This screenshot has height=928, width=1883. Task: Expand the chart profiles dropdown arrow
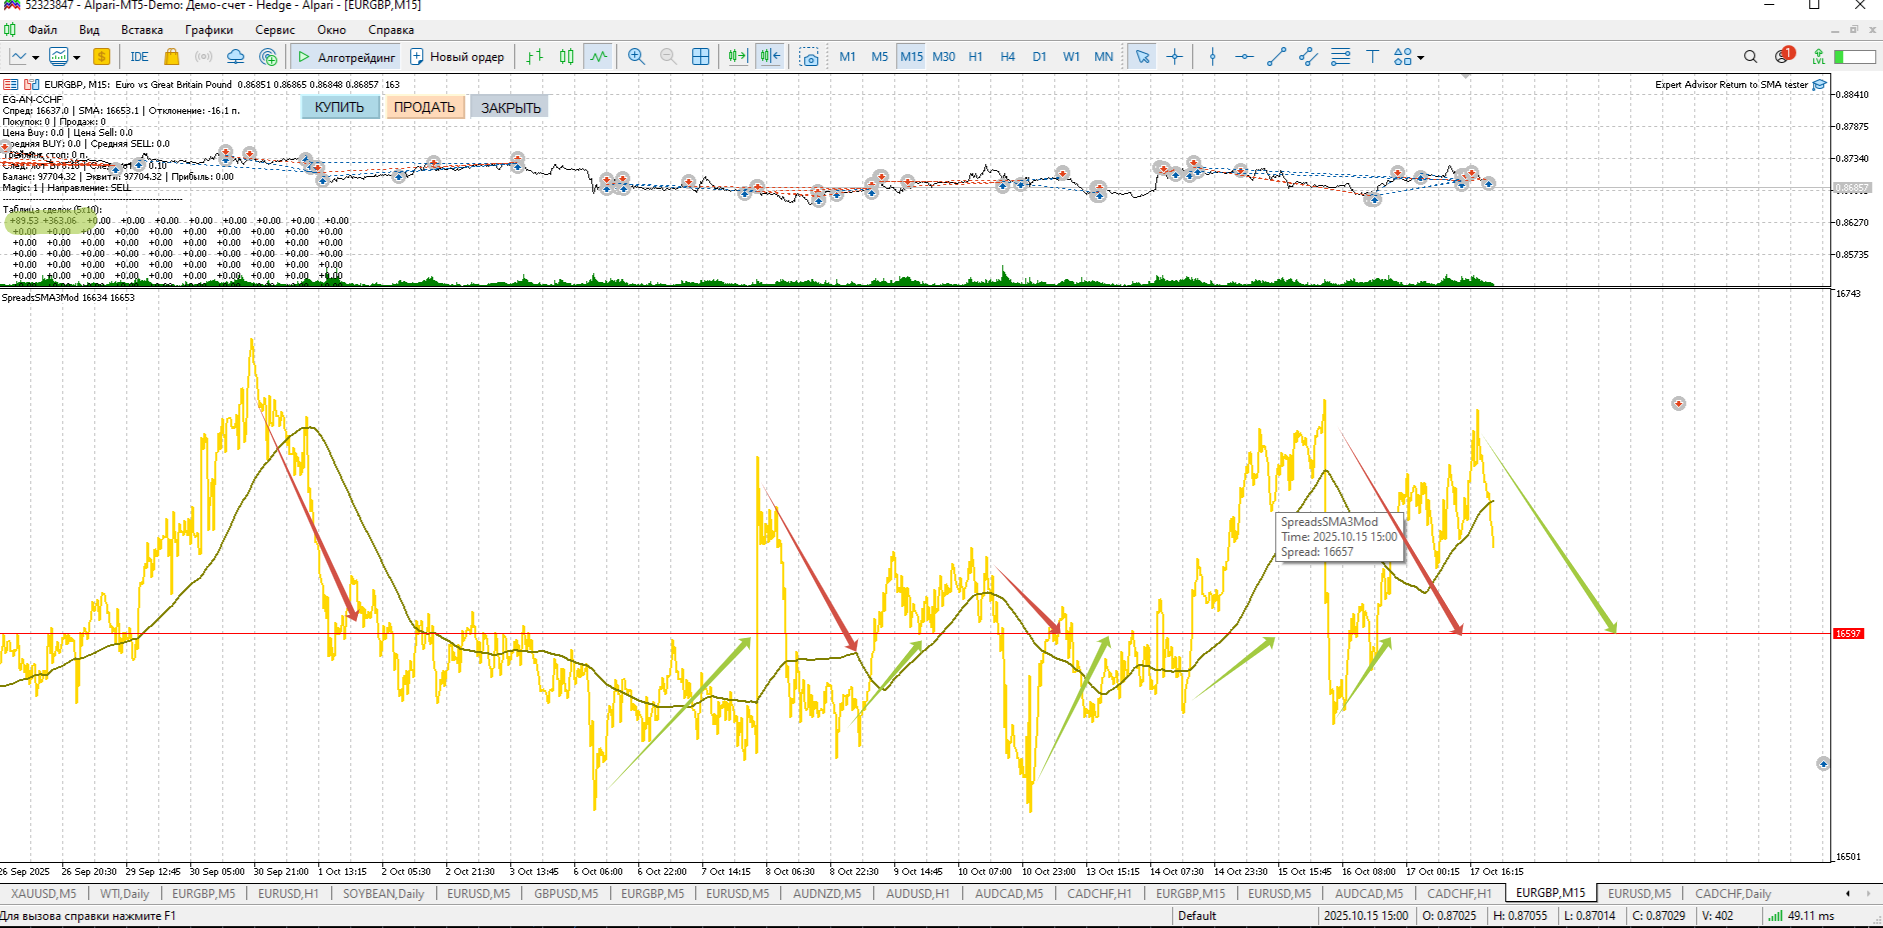[77, 58]
